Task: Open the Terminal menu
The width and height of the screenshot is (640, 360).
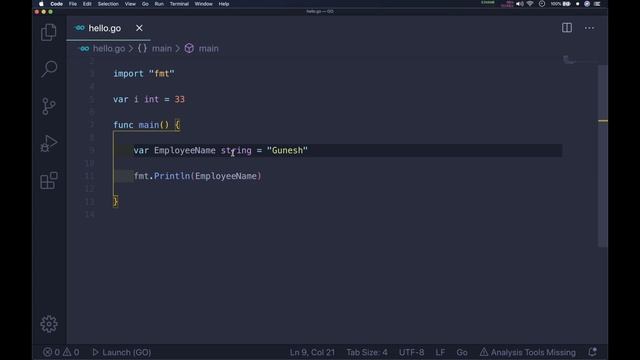Action: pos(179,4)
